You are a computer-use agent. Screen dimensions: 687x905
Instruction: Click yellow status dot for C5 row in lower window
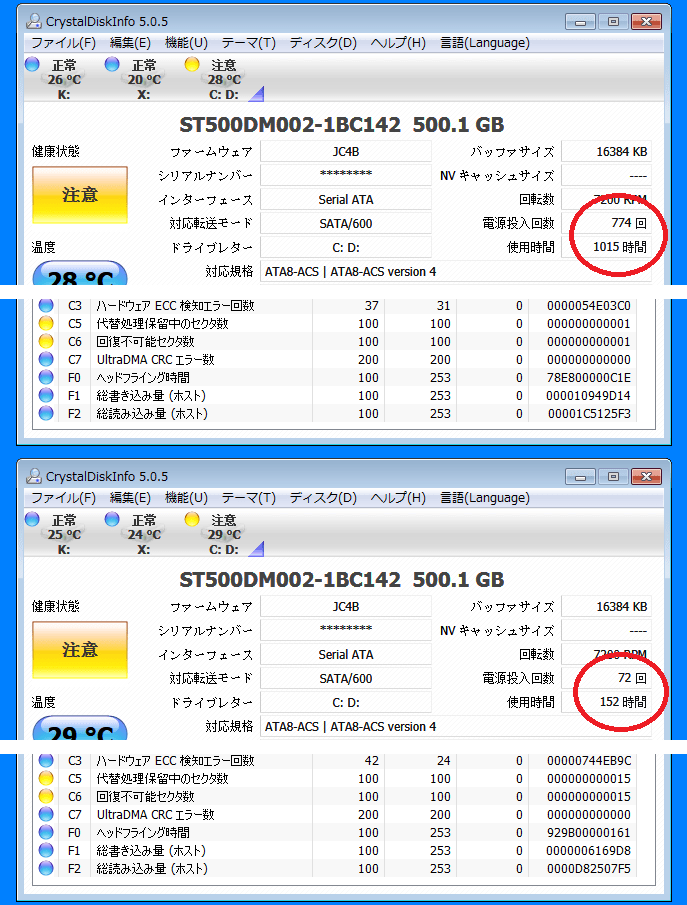[46, 778]
